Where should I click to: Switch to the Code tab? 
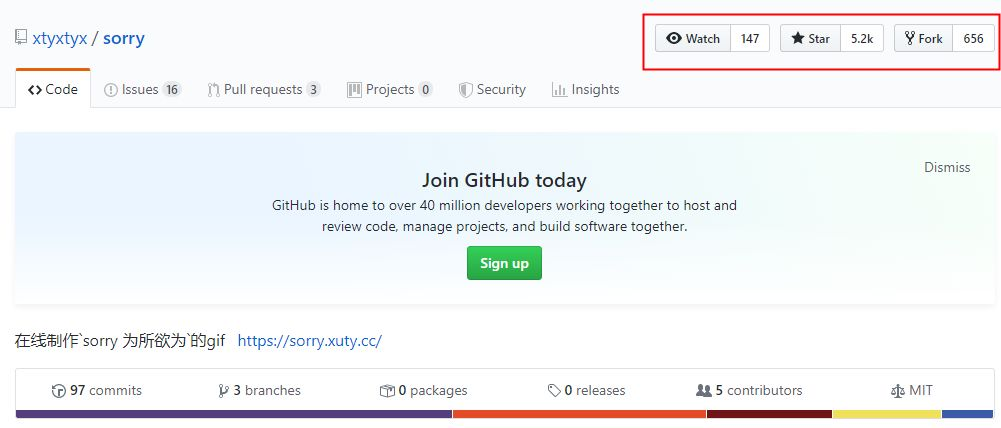point(53,89)
